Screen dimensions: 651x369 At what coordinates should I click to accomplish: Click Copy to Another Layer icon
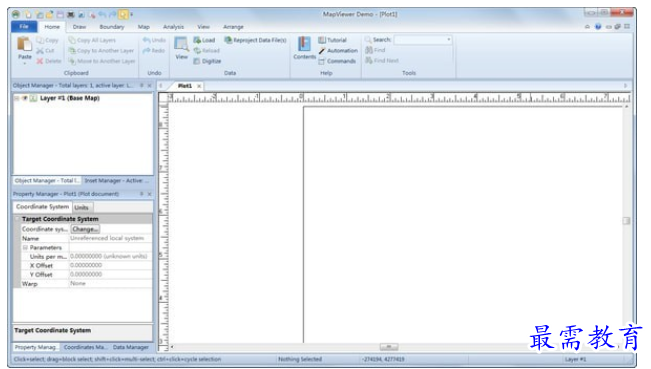coord(72,51)
